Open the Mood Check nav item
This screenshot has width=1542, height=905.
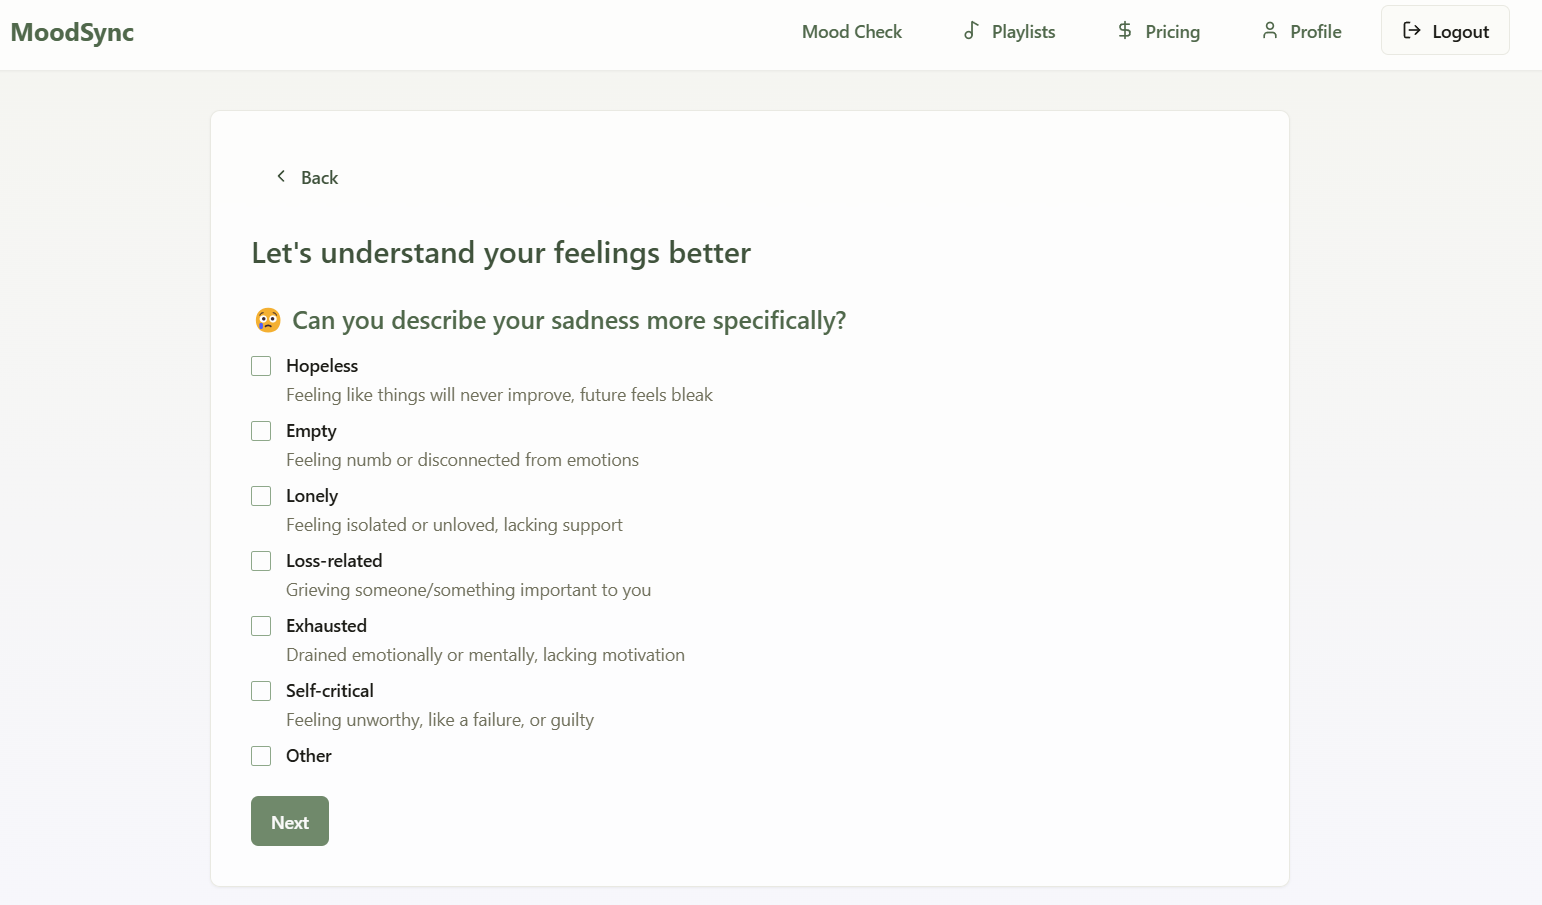click(852, 31)
